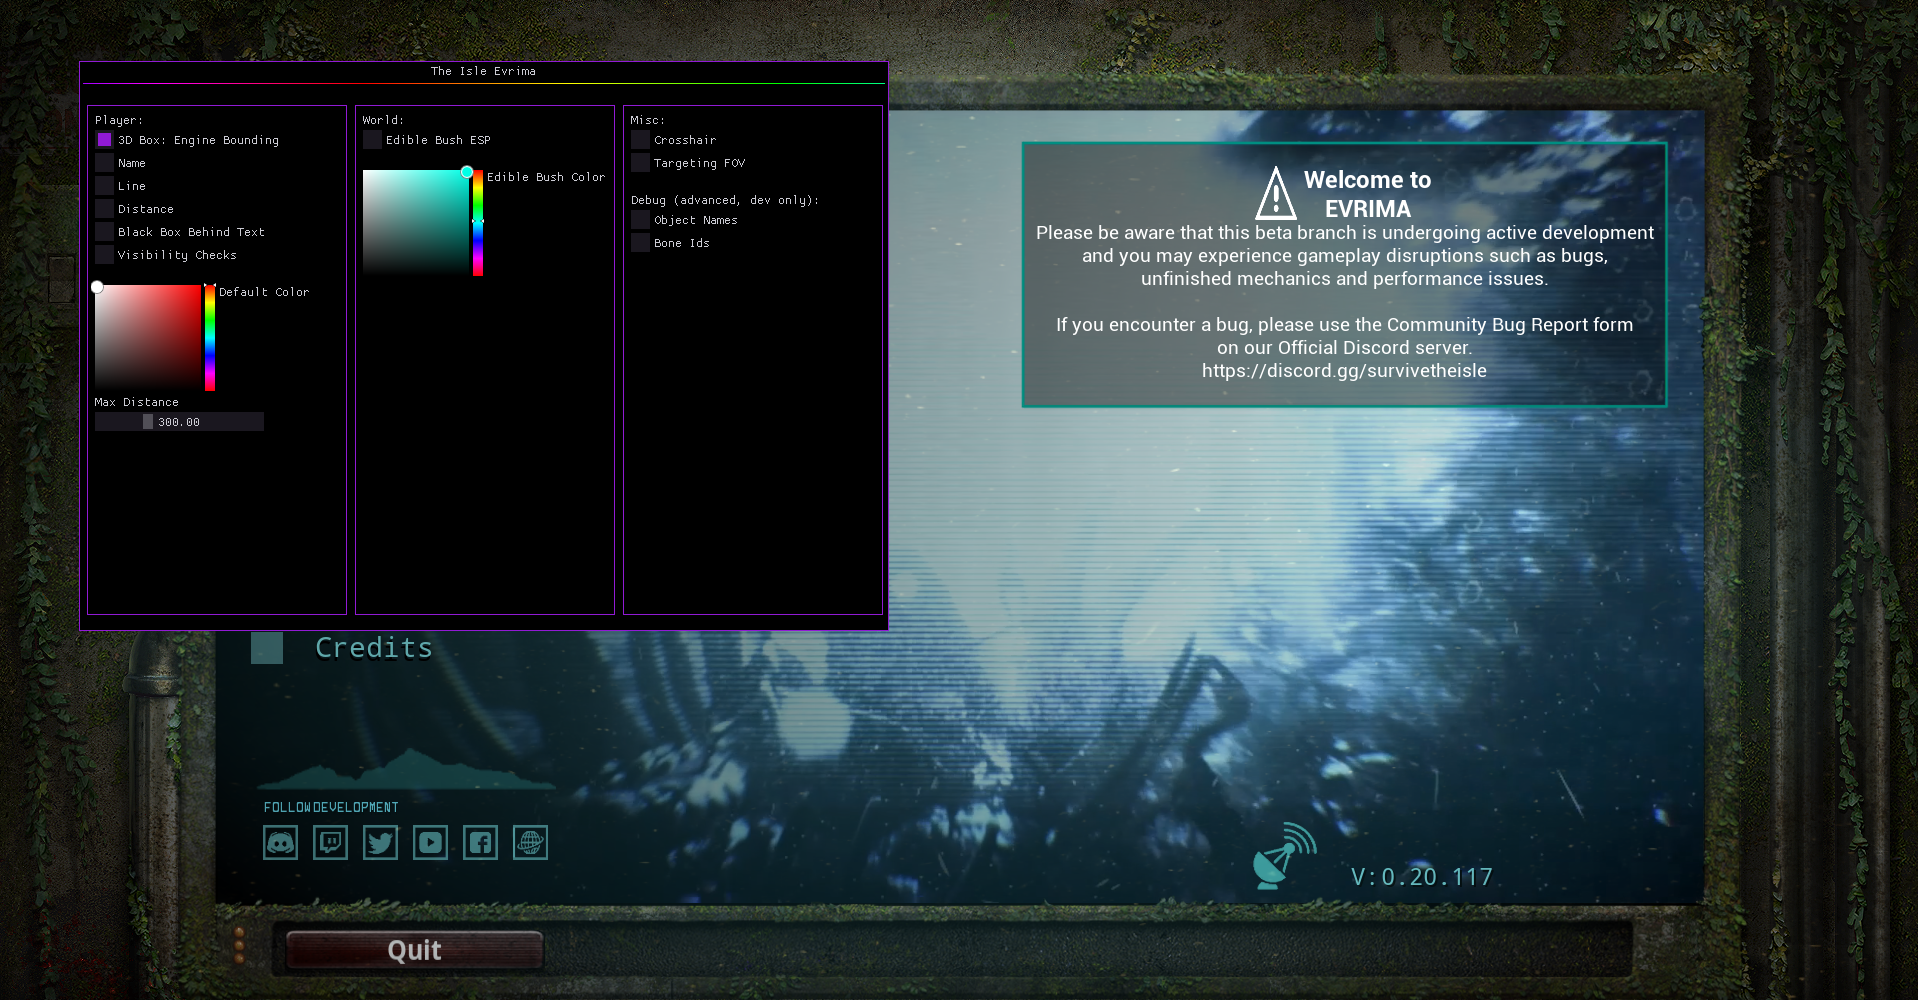Image resolution: width=1918 pixels, height=1000 pixels.
Task: Click the 'Misc:' section heading
Action: [648, 120]
